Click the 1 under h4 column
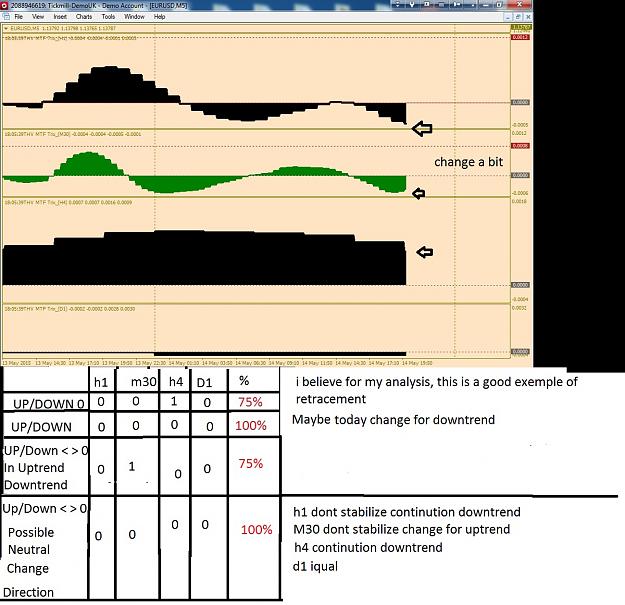625x605 pixels. point(174,401)
